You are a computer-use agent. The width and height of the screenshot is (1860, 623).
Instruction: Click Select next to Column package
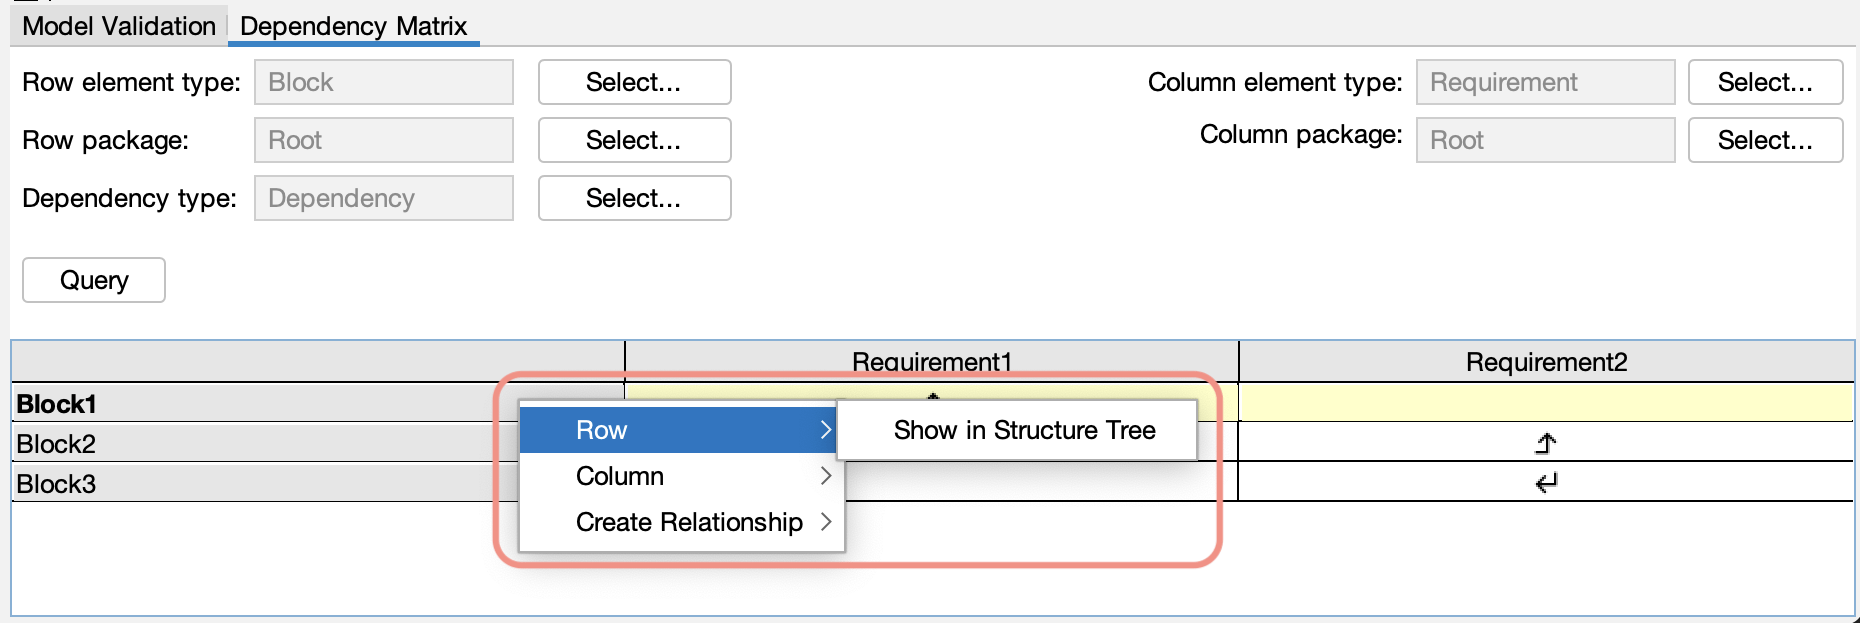point(1765,140)
